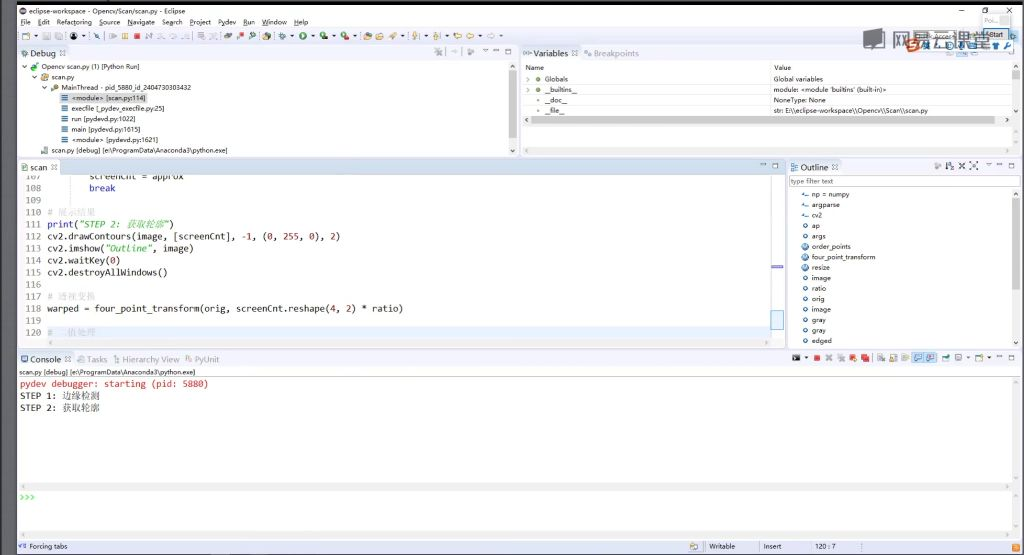Click the Pin Console icon
Image resolution: width=1024 pixels, height=555 pixels.
coord(945,358)
